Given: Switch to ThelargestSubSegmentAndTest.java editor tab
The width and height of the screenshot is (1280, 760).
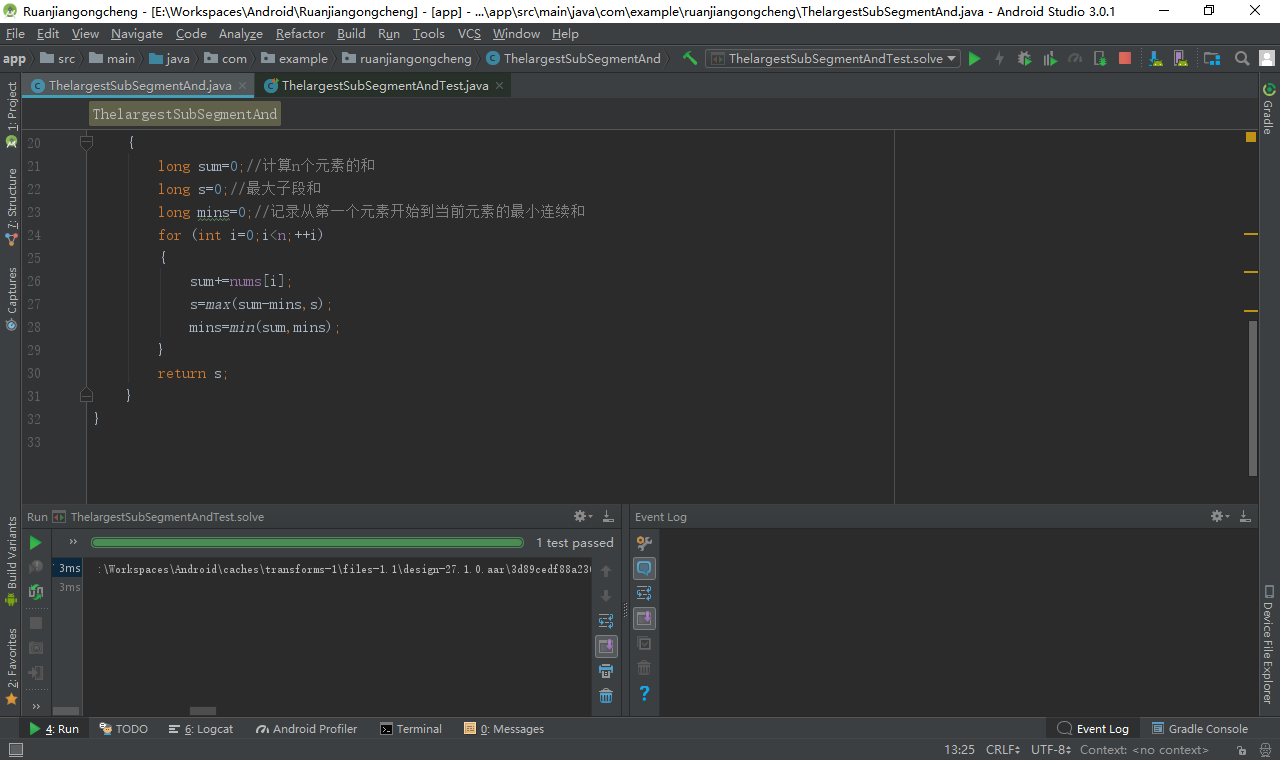Looking at the screenshot, I should tap(385, 86).
